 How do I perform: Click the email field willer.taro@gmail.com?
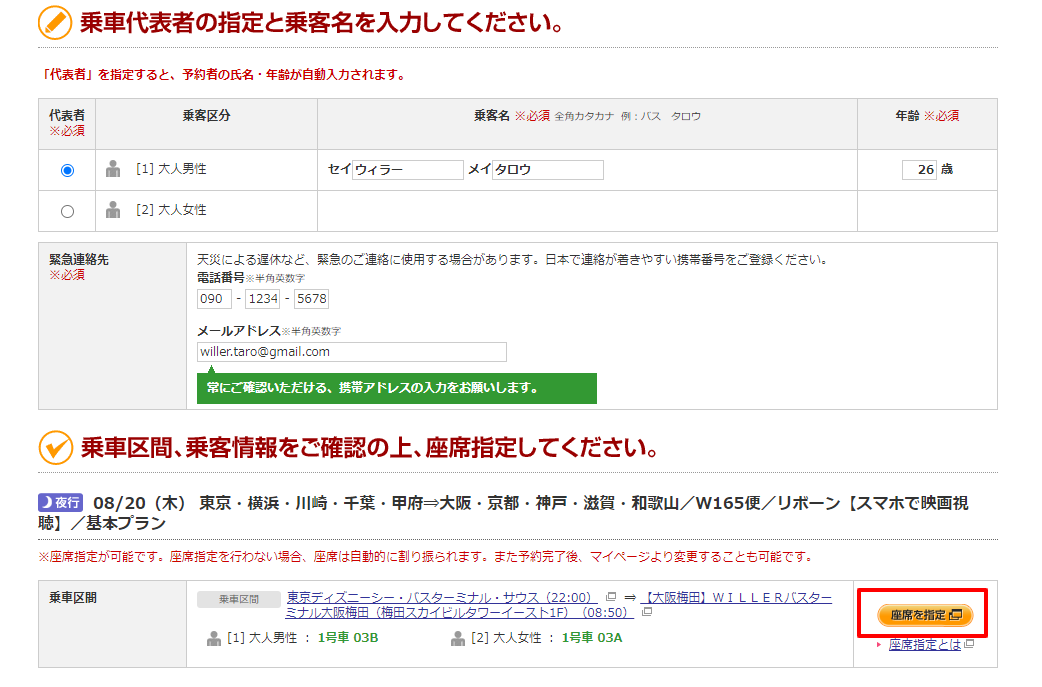point(352,351)
